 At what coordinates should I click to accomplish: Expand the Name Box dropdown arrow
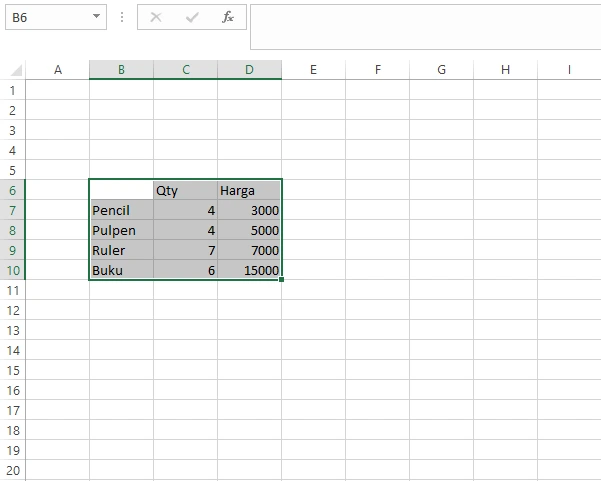click(97, 16)
